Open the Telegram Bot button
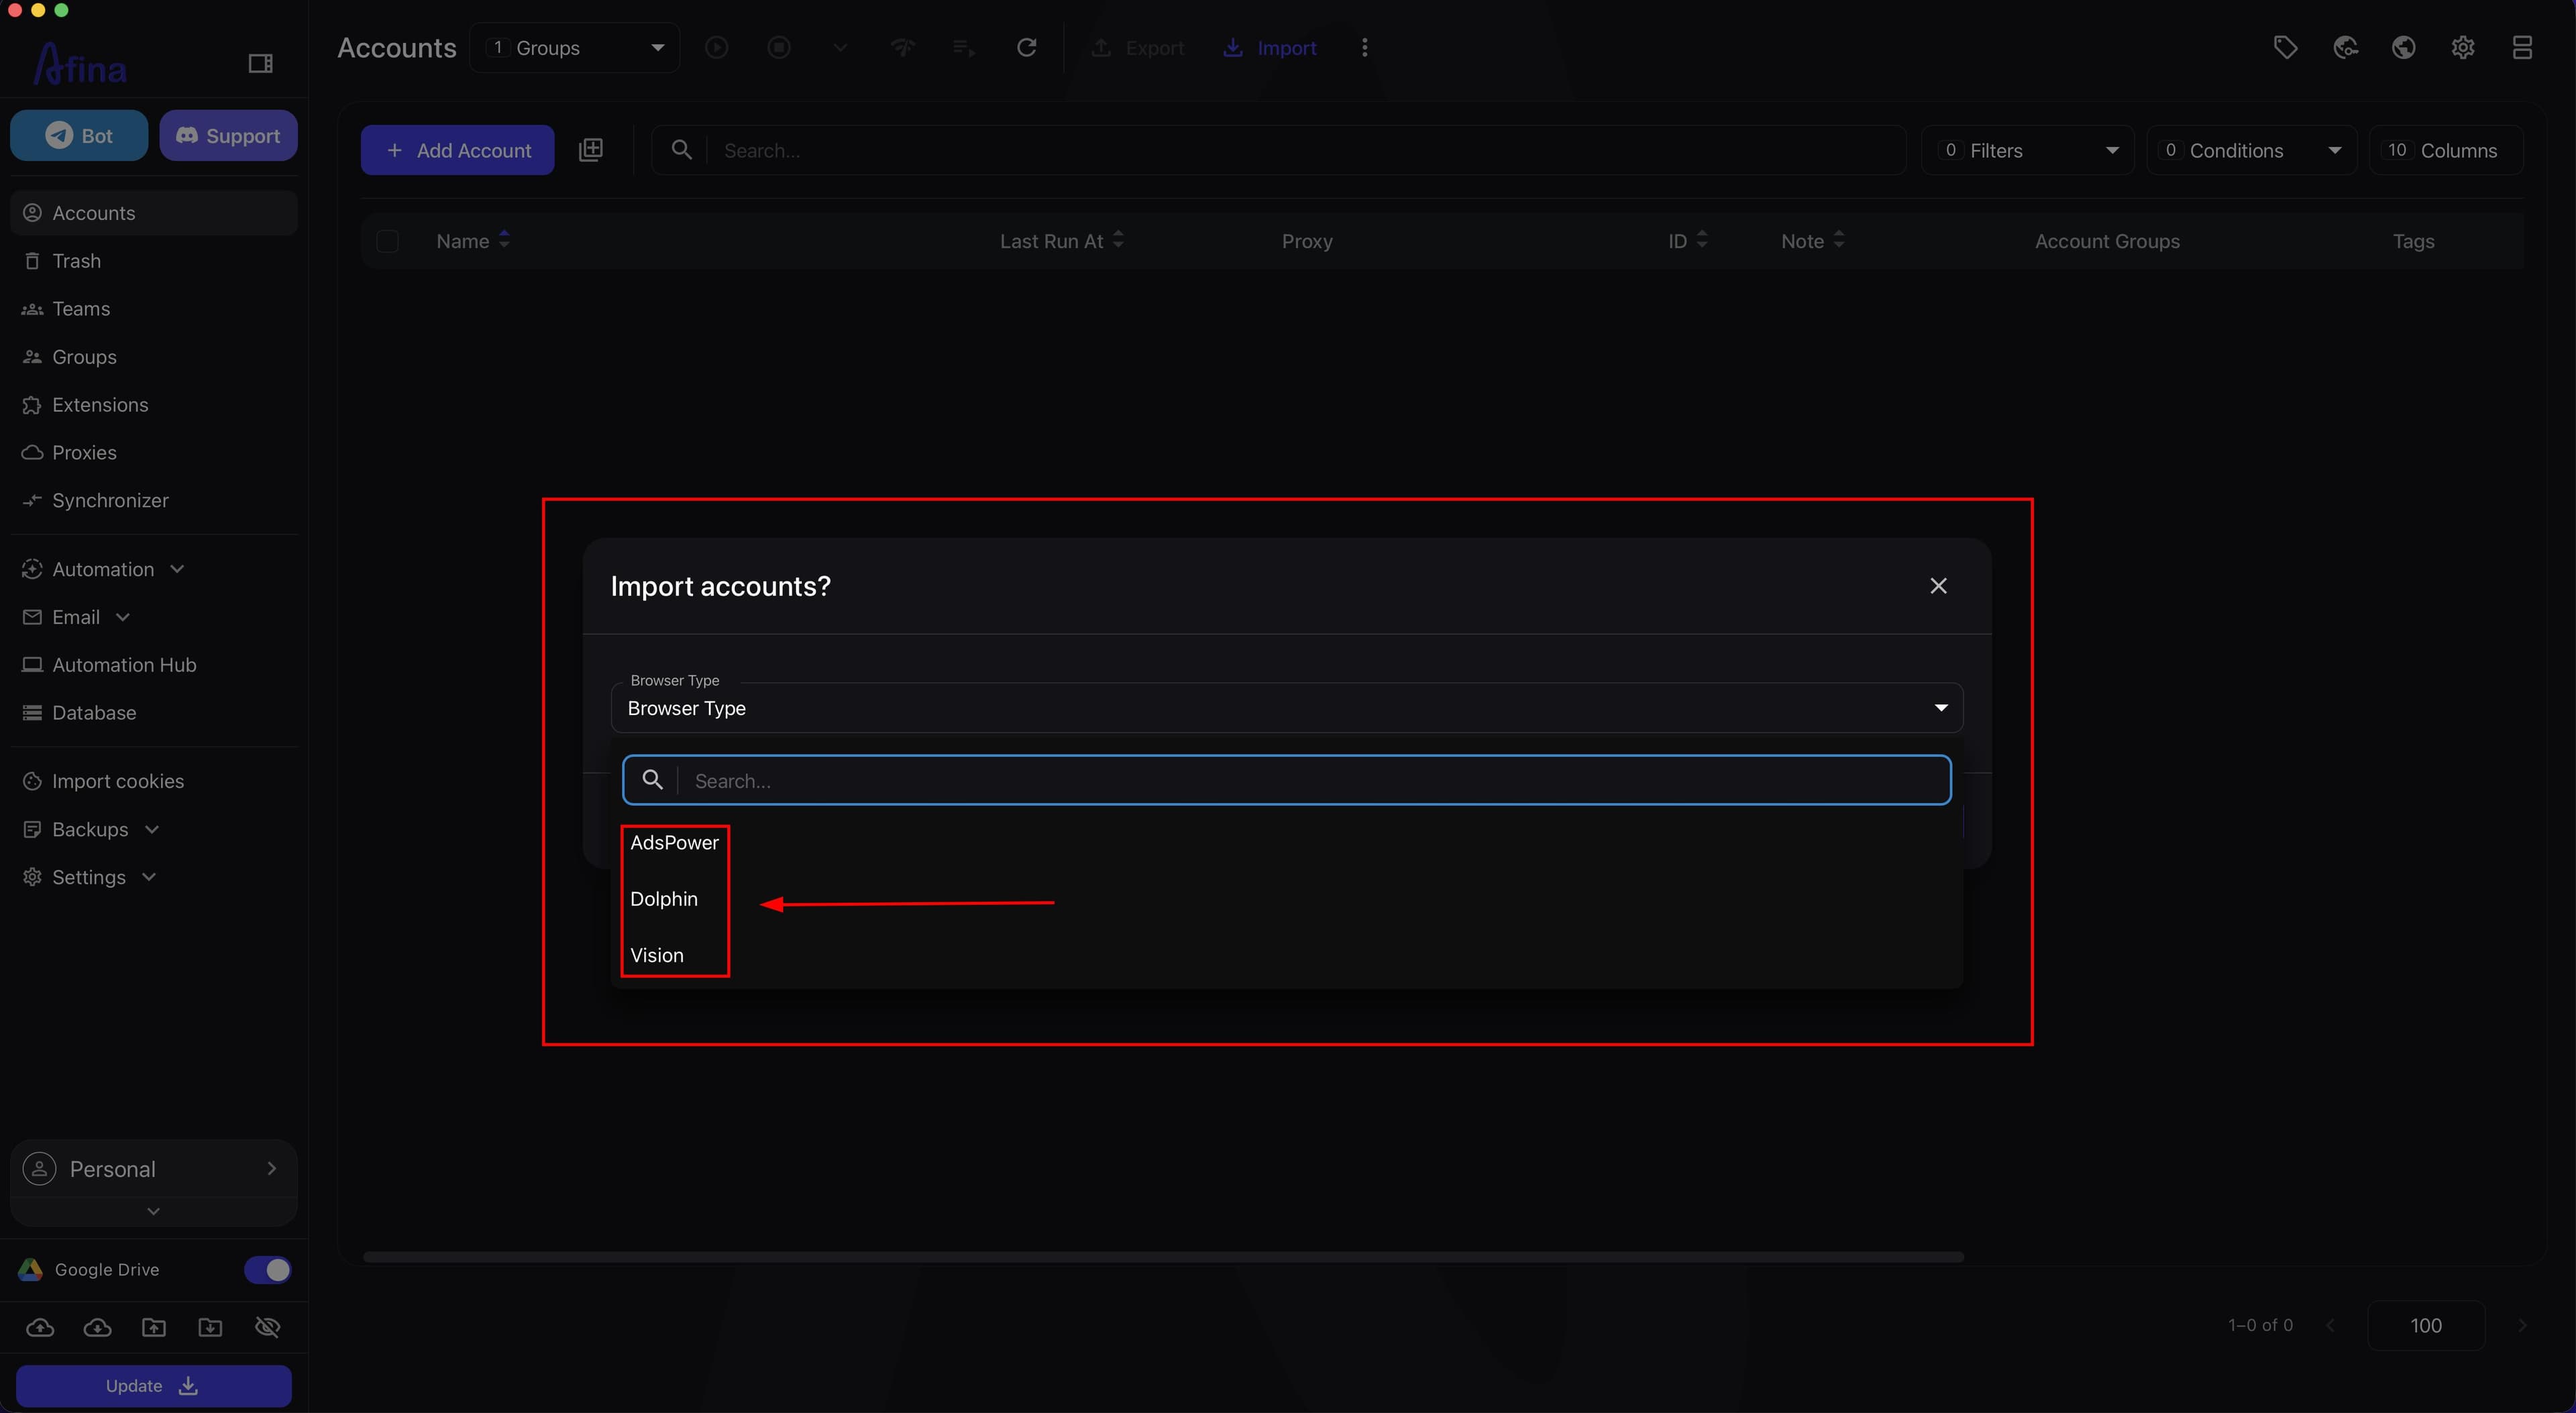Screen dimensions: 2576x1413 (79, 135)
